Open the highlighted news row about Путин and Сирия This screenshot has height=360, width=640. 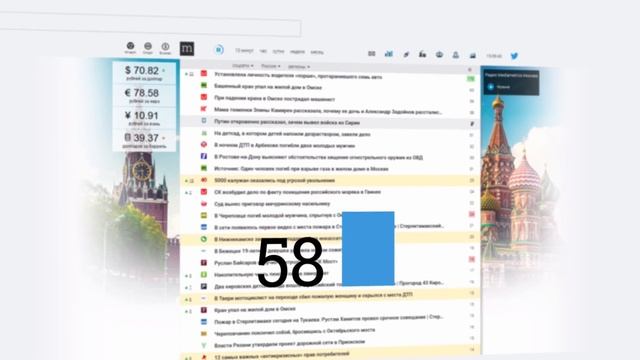329,122
